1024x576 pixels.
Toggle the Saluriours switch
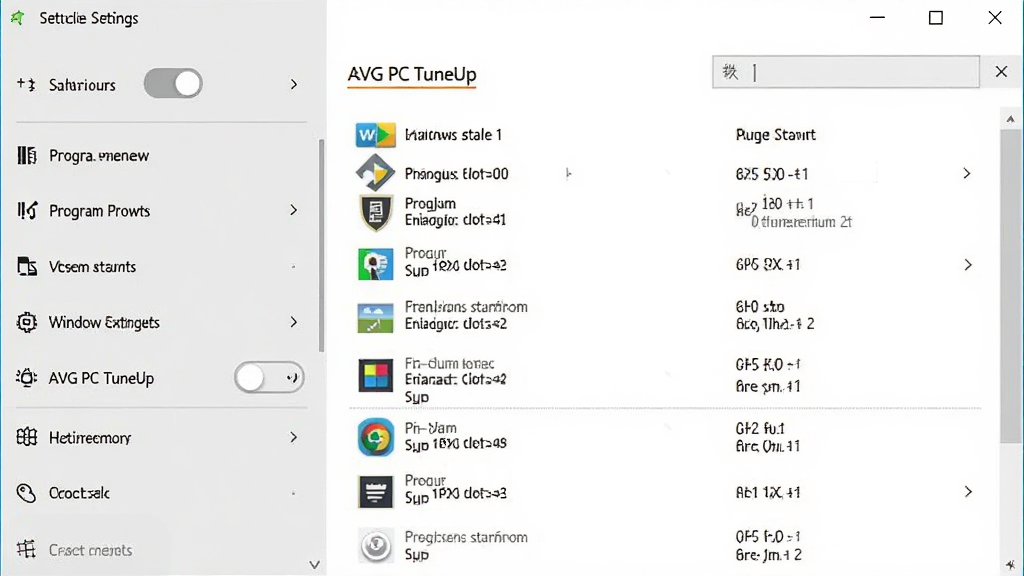[x=173, y=84]
